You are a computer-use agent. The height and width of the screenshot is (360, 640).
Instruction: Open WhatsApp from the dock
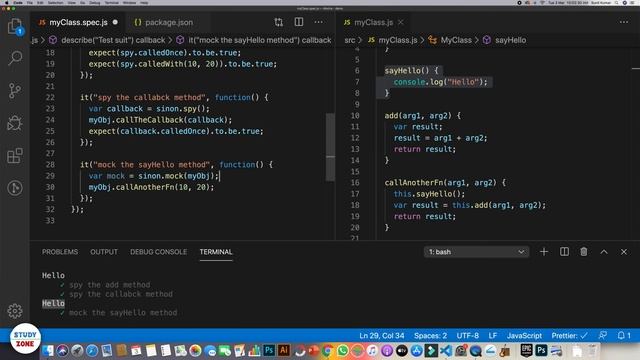342,351
